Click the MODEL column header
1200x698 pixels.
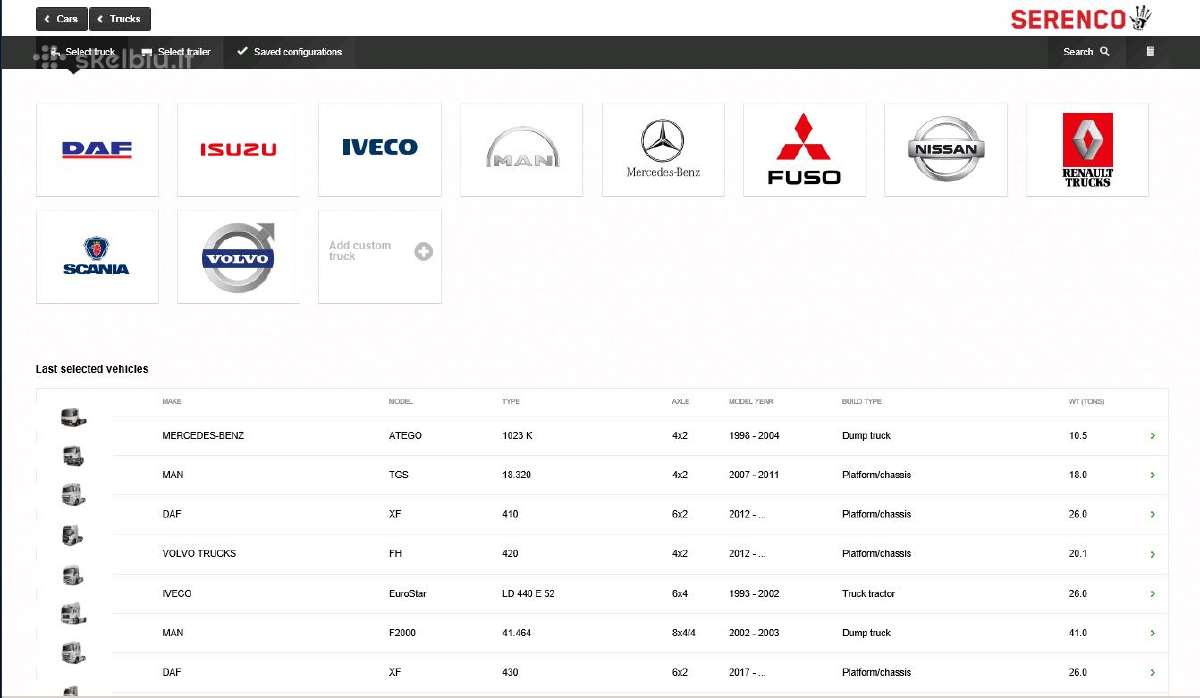click(400, 402)
